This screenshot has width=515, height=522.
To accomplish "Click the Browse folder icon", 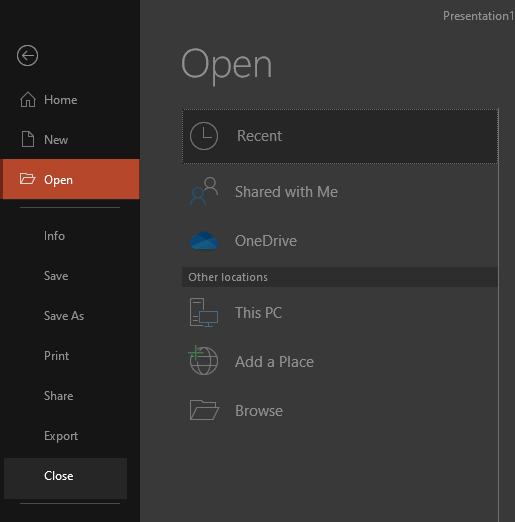I will click(x=204, y=410).
